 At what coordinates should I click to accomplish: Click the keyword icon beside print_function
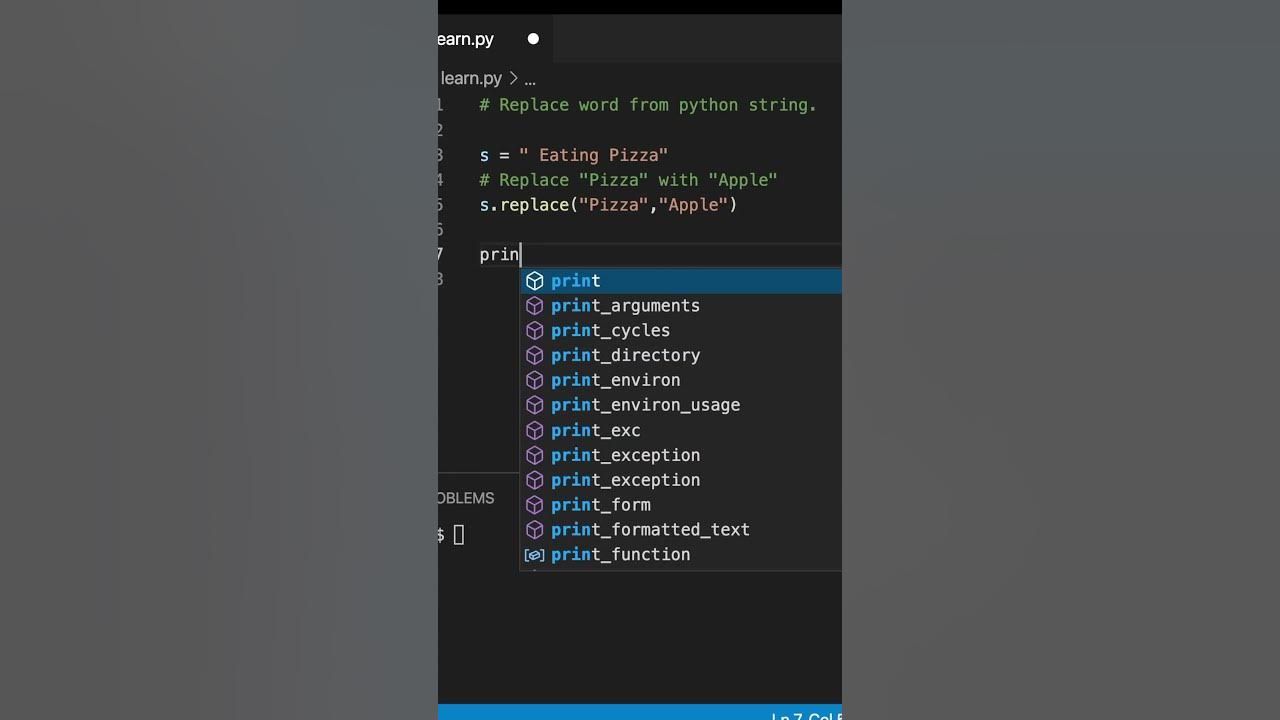(x=535, y=555)
